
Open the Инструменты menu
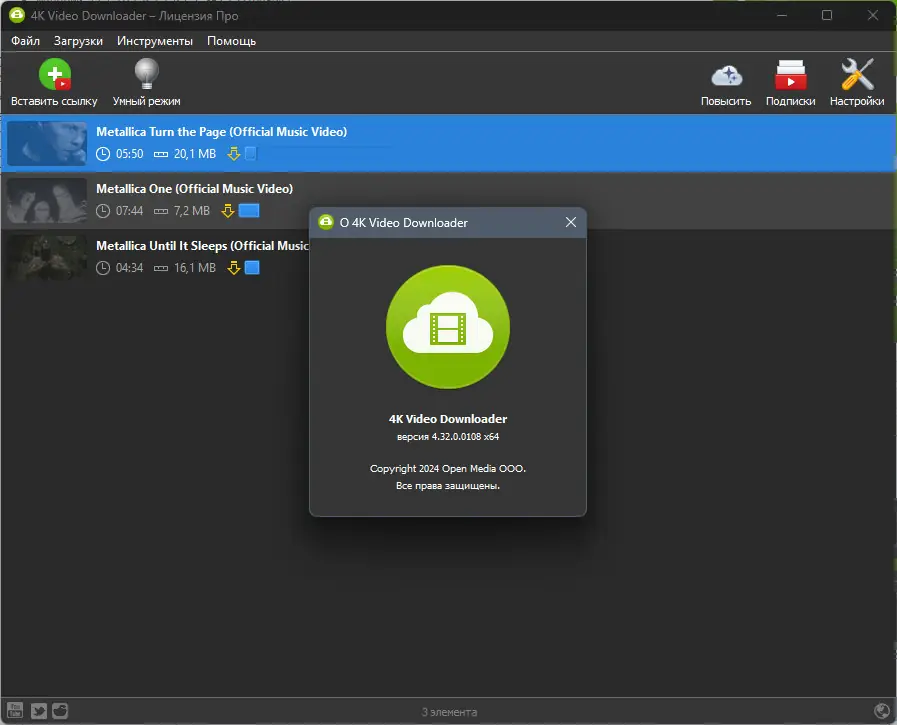(154, 41)
